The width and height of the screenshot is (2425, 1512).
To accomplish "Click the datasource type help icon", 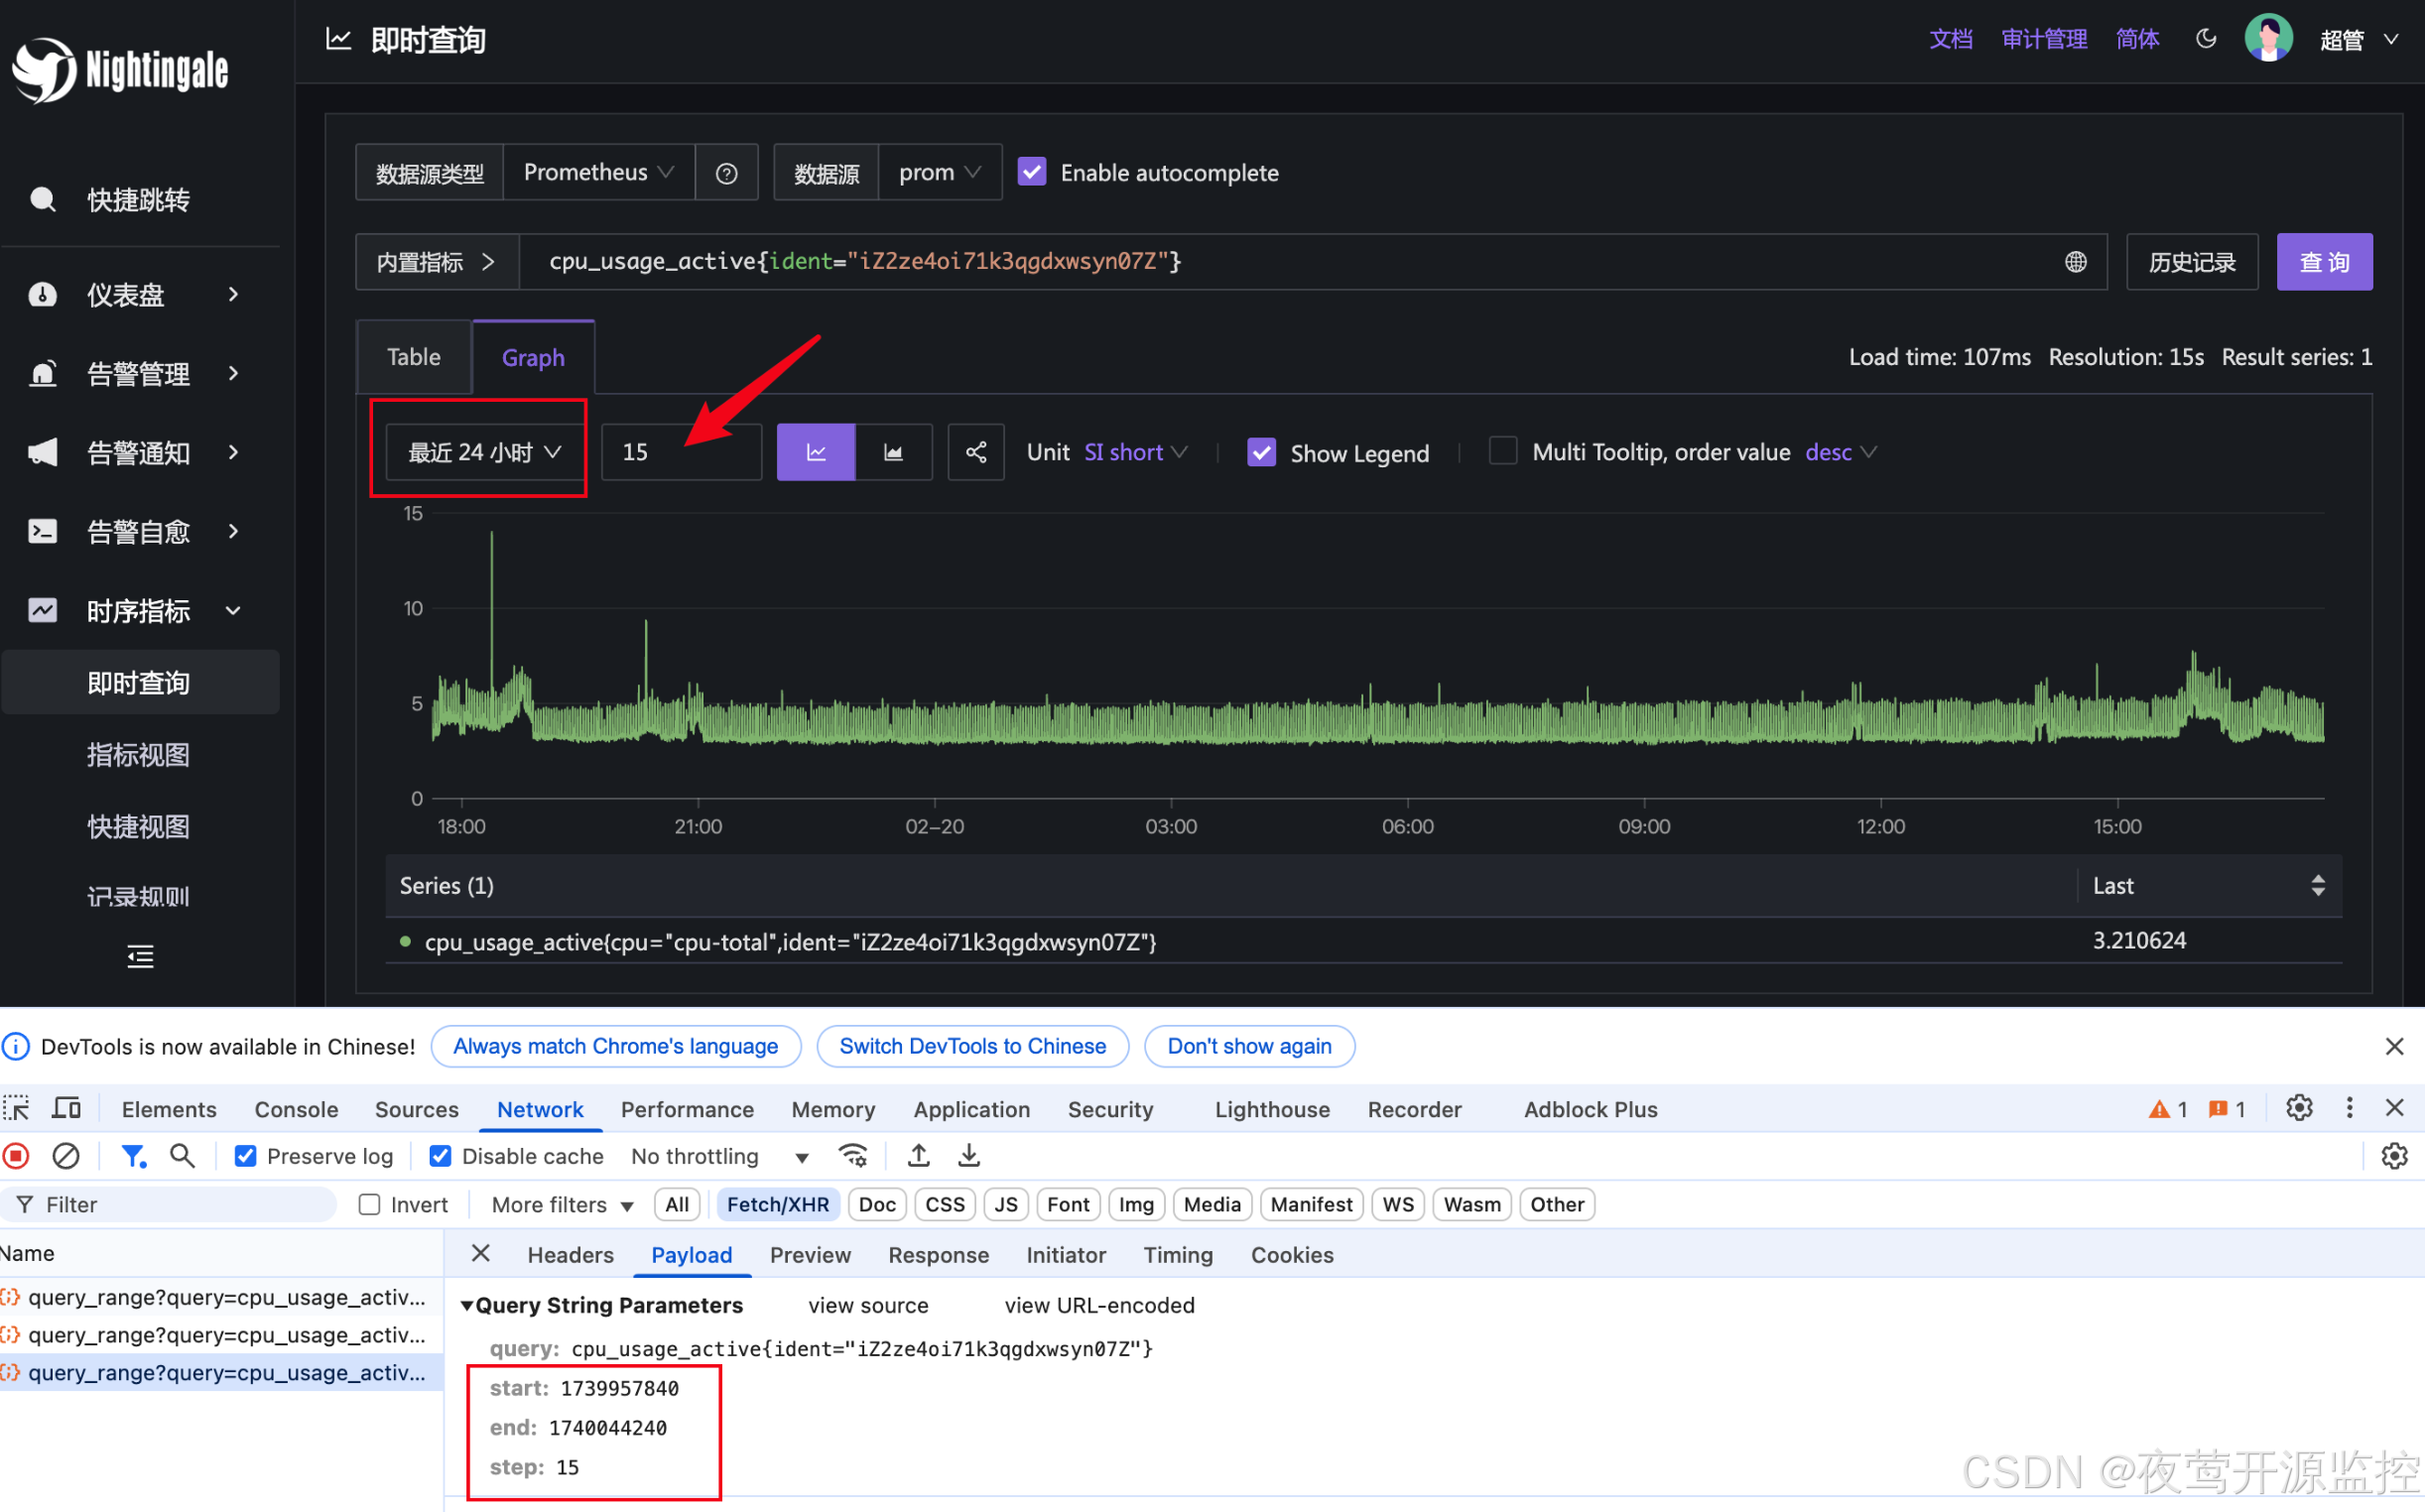I will click(726, 173).
